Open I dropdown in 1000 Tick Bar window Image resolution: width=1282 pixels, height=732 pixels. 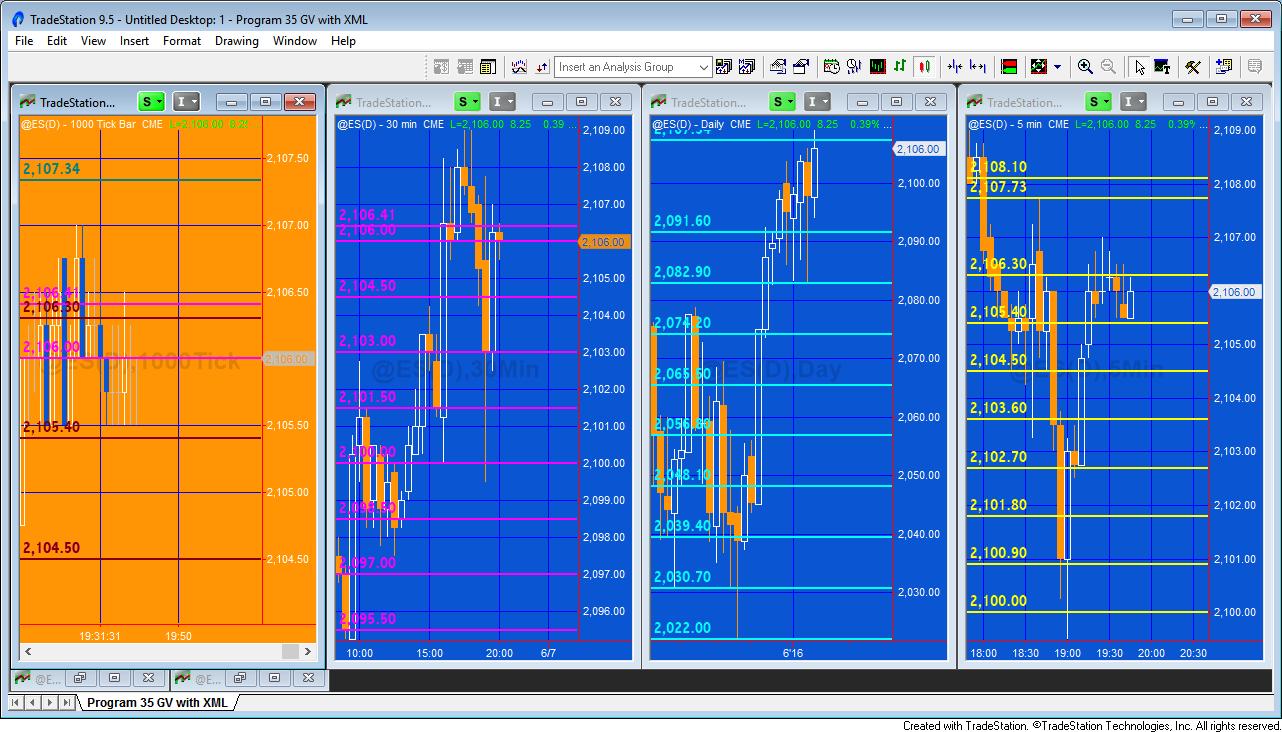[186, 102]
